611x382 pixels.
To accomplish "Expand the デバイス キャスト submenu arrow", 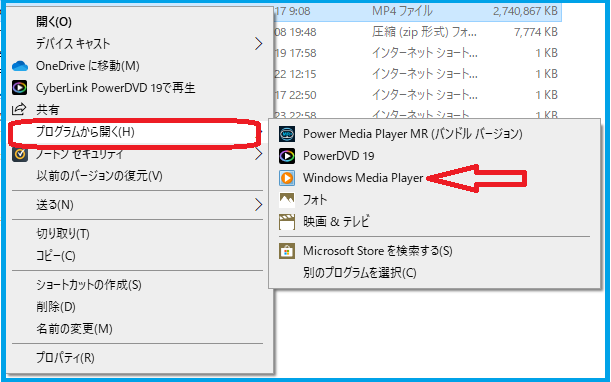I will 258,44.
